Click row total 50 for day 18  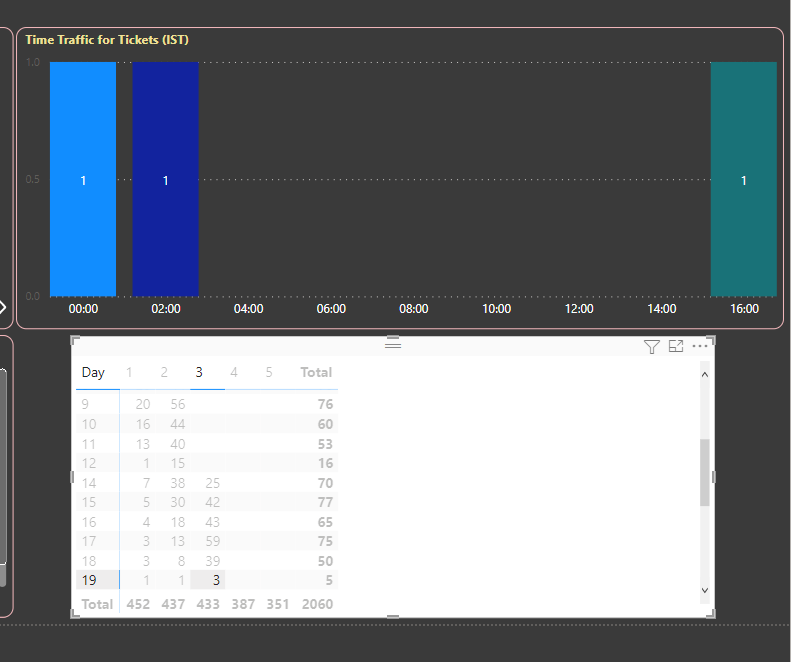tap(325, 561)
